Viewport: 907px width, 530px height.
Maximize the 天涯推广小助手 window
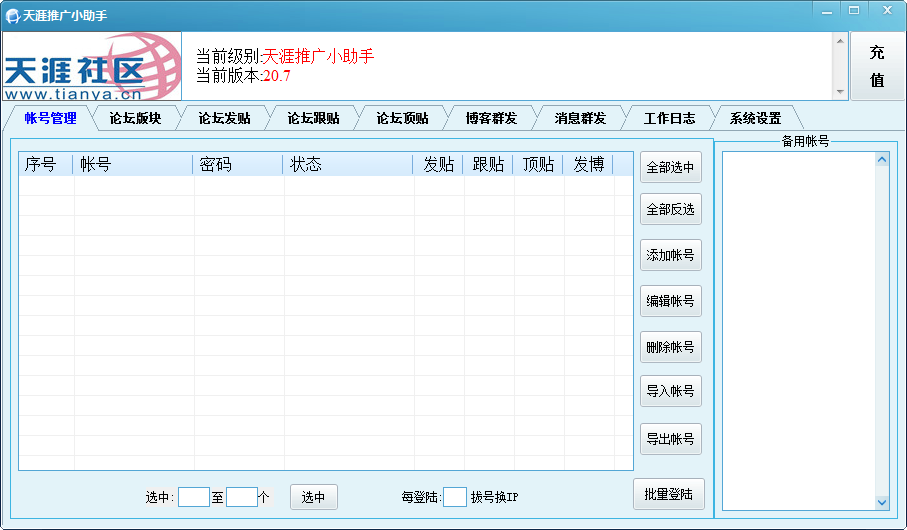click(854, 11)
